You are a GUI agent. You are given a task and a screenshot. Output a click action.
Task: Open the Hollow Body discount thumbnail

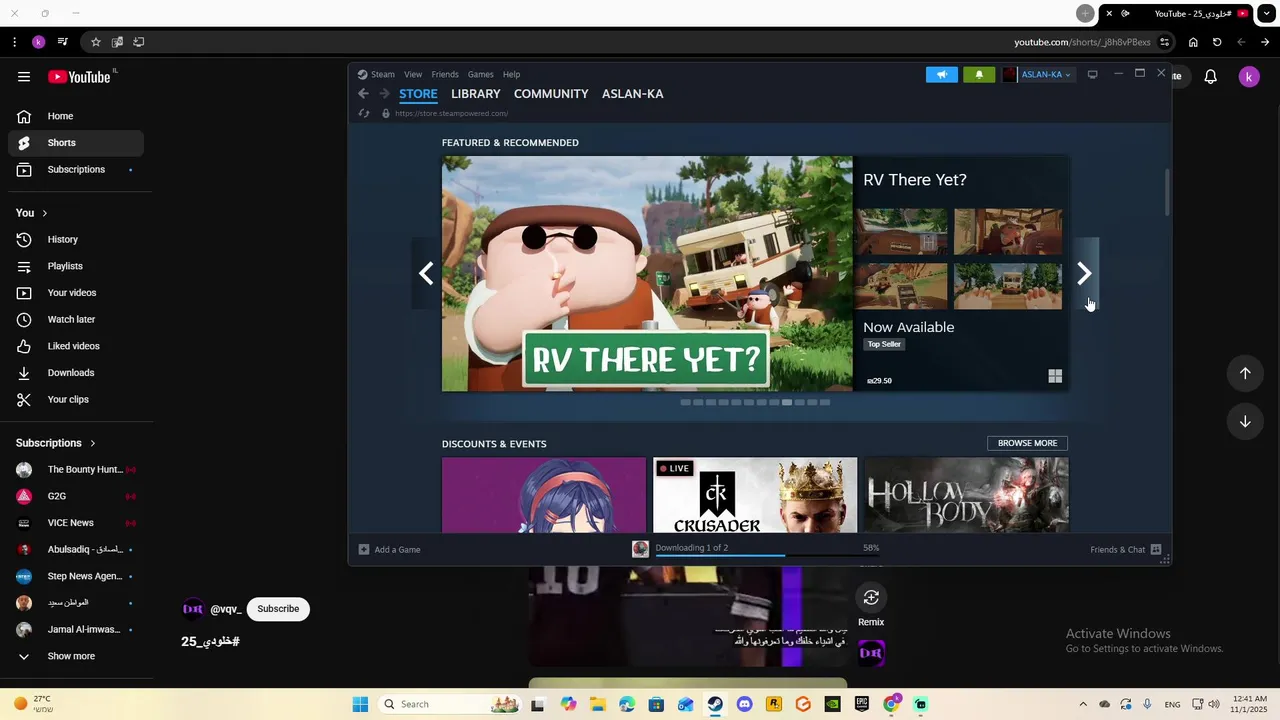click(x=966, y=495)
